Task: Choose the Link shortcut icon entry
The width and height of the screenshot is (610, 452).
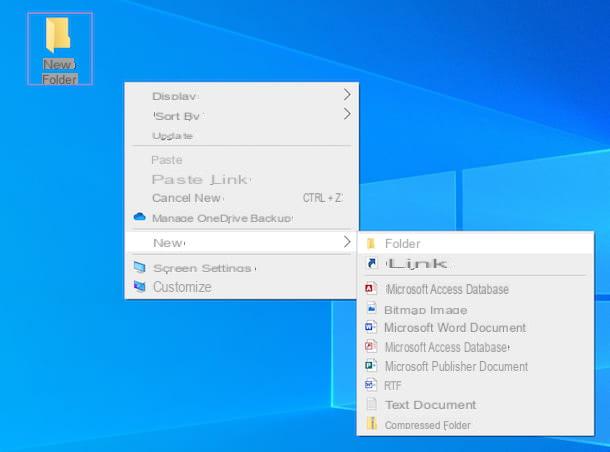Action: [x=371, y=264]
